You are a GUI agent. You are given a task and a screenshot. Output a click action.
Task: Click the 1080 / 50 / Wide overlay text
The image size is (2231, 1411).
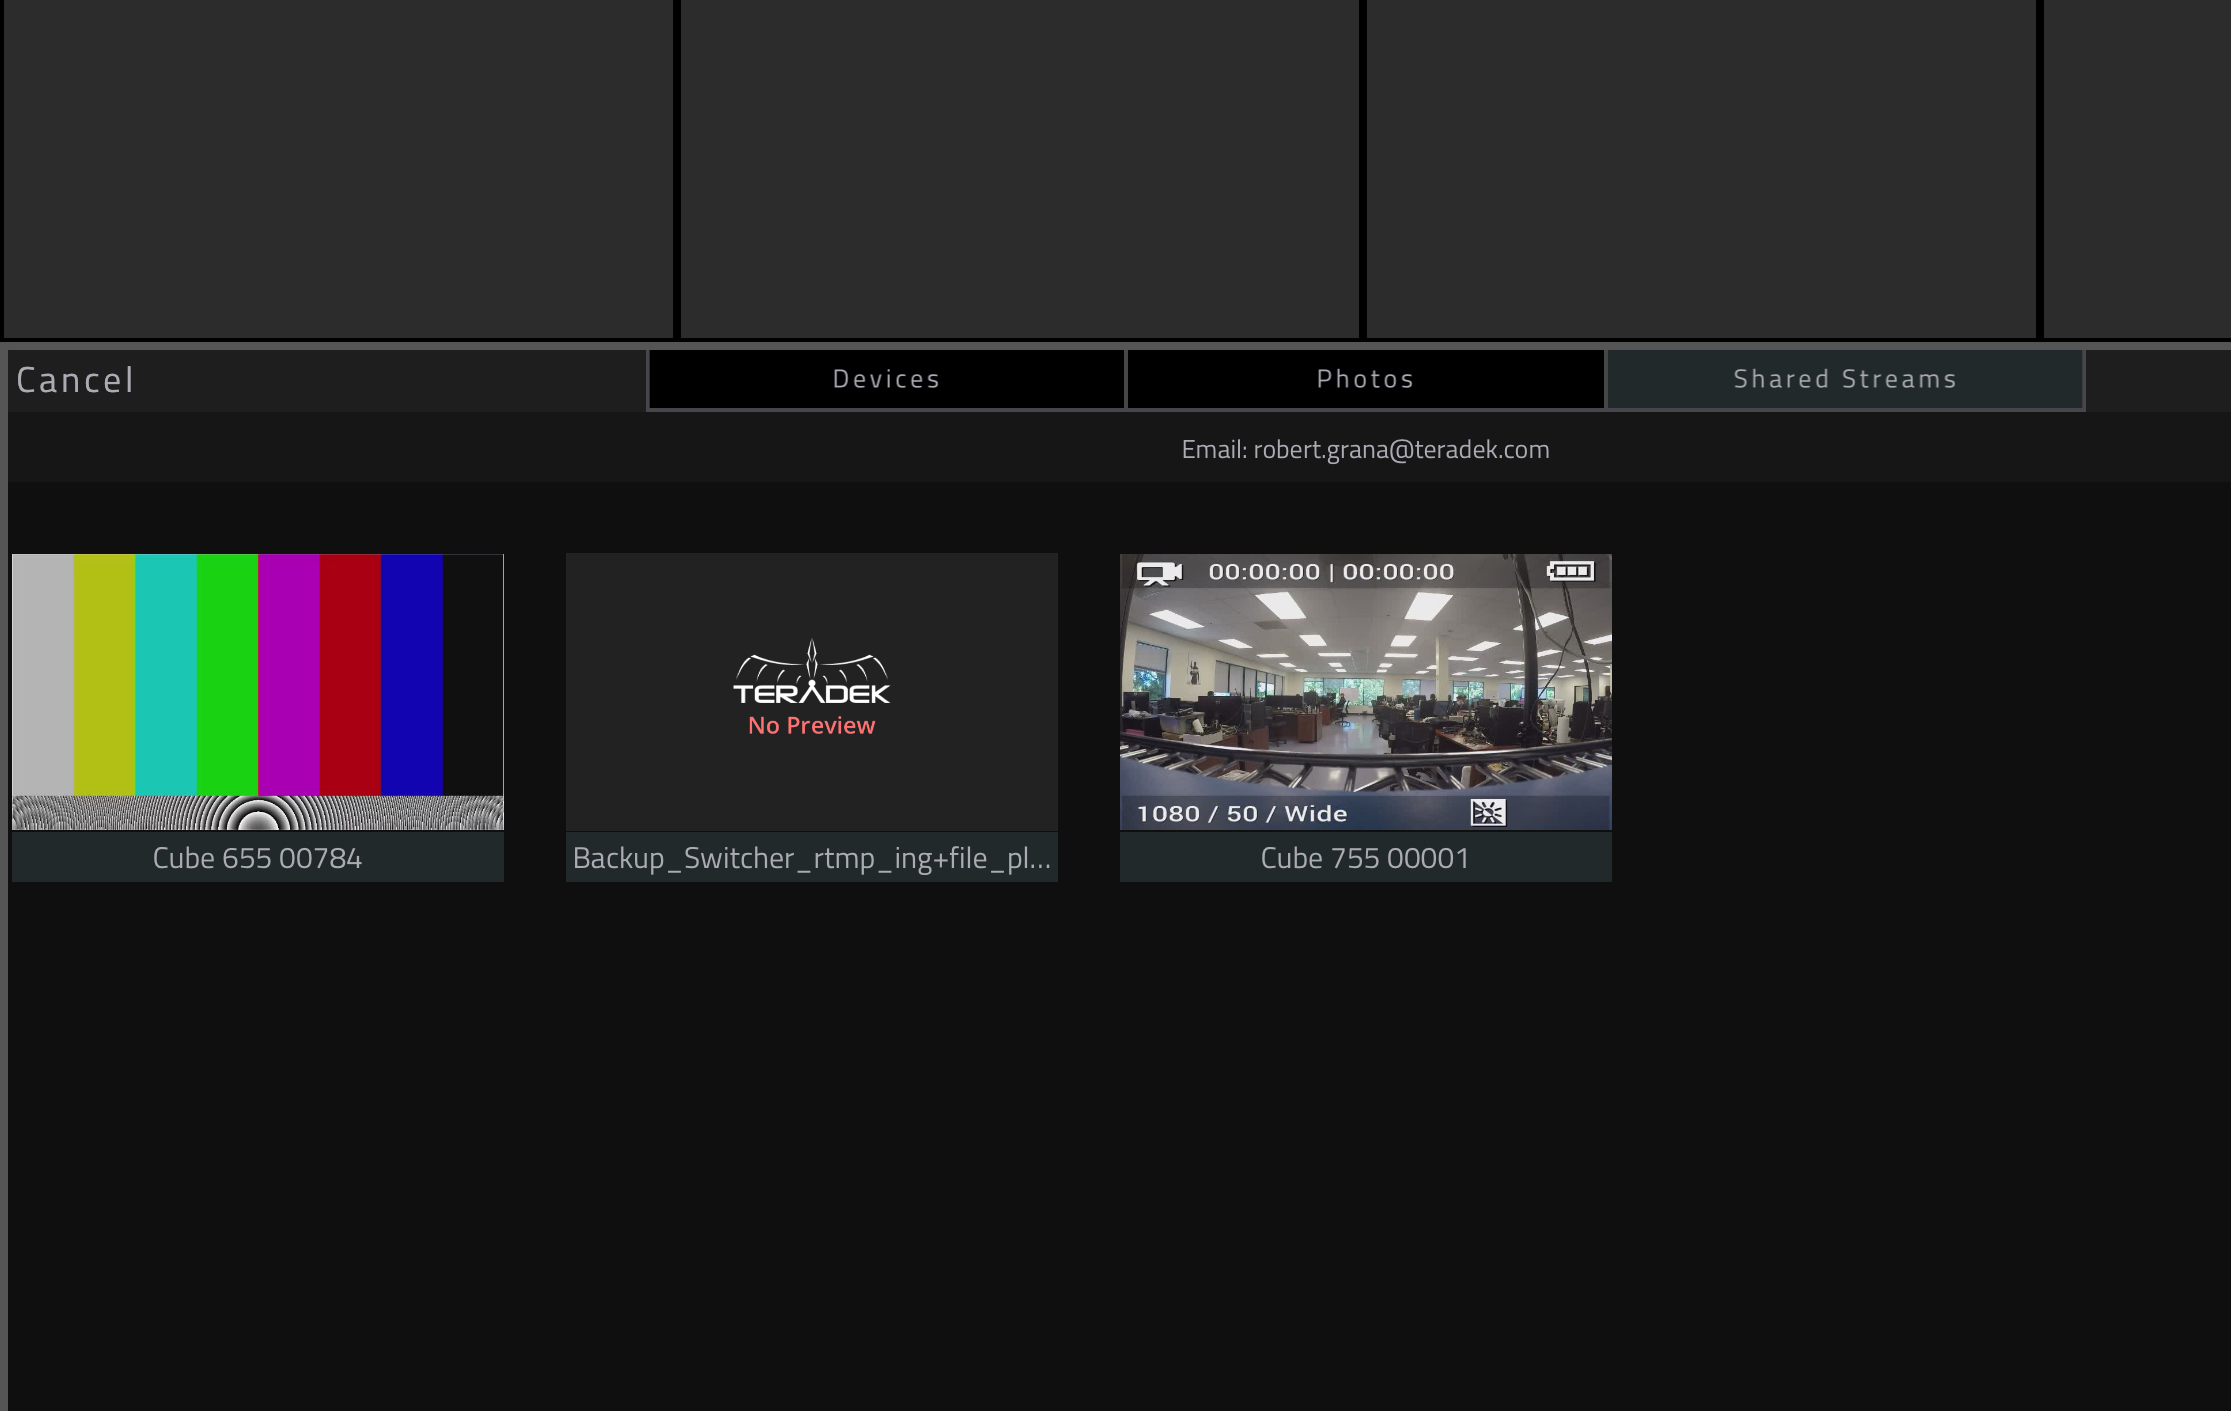[x=1242, y=814]
